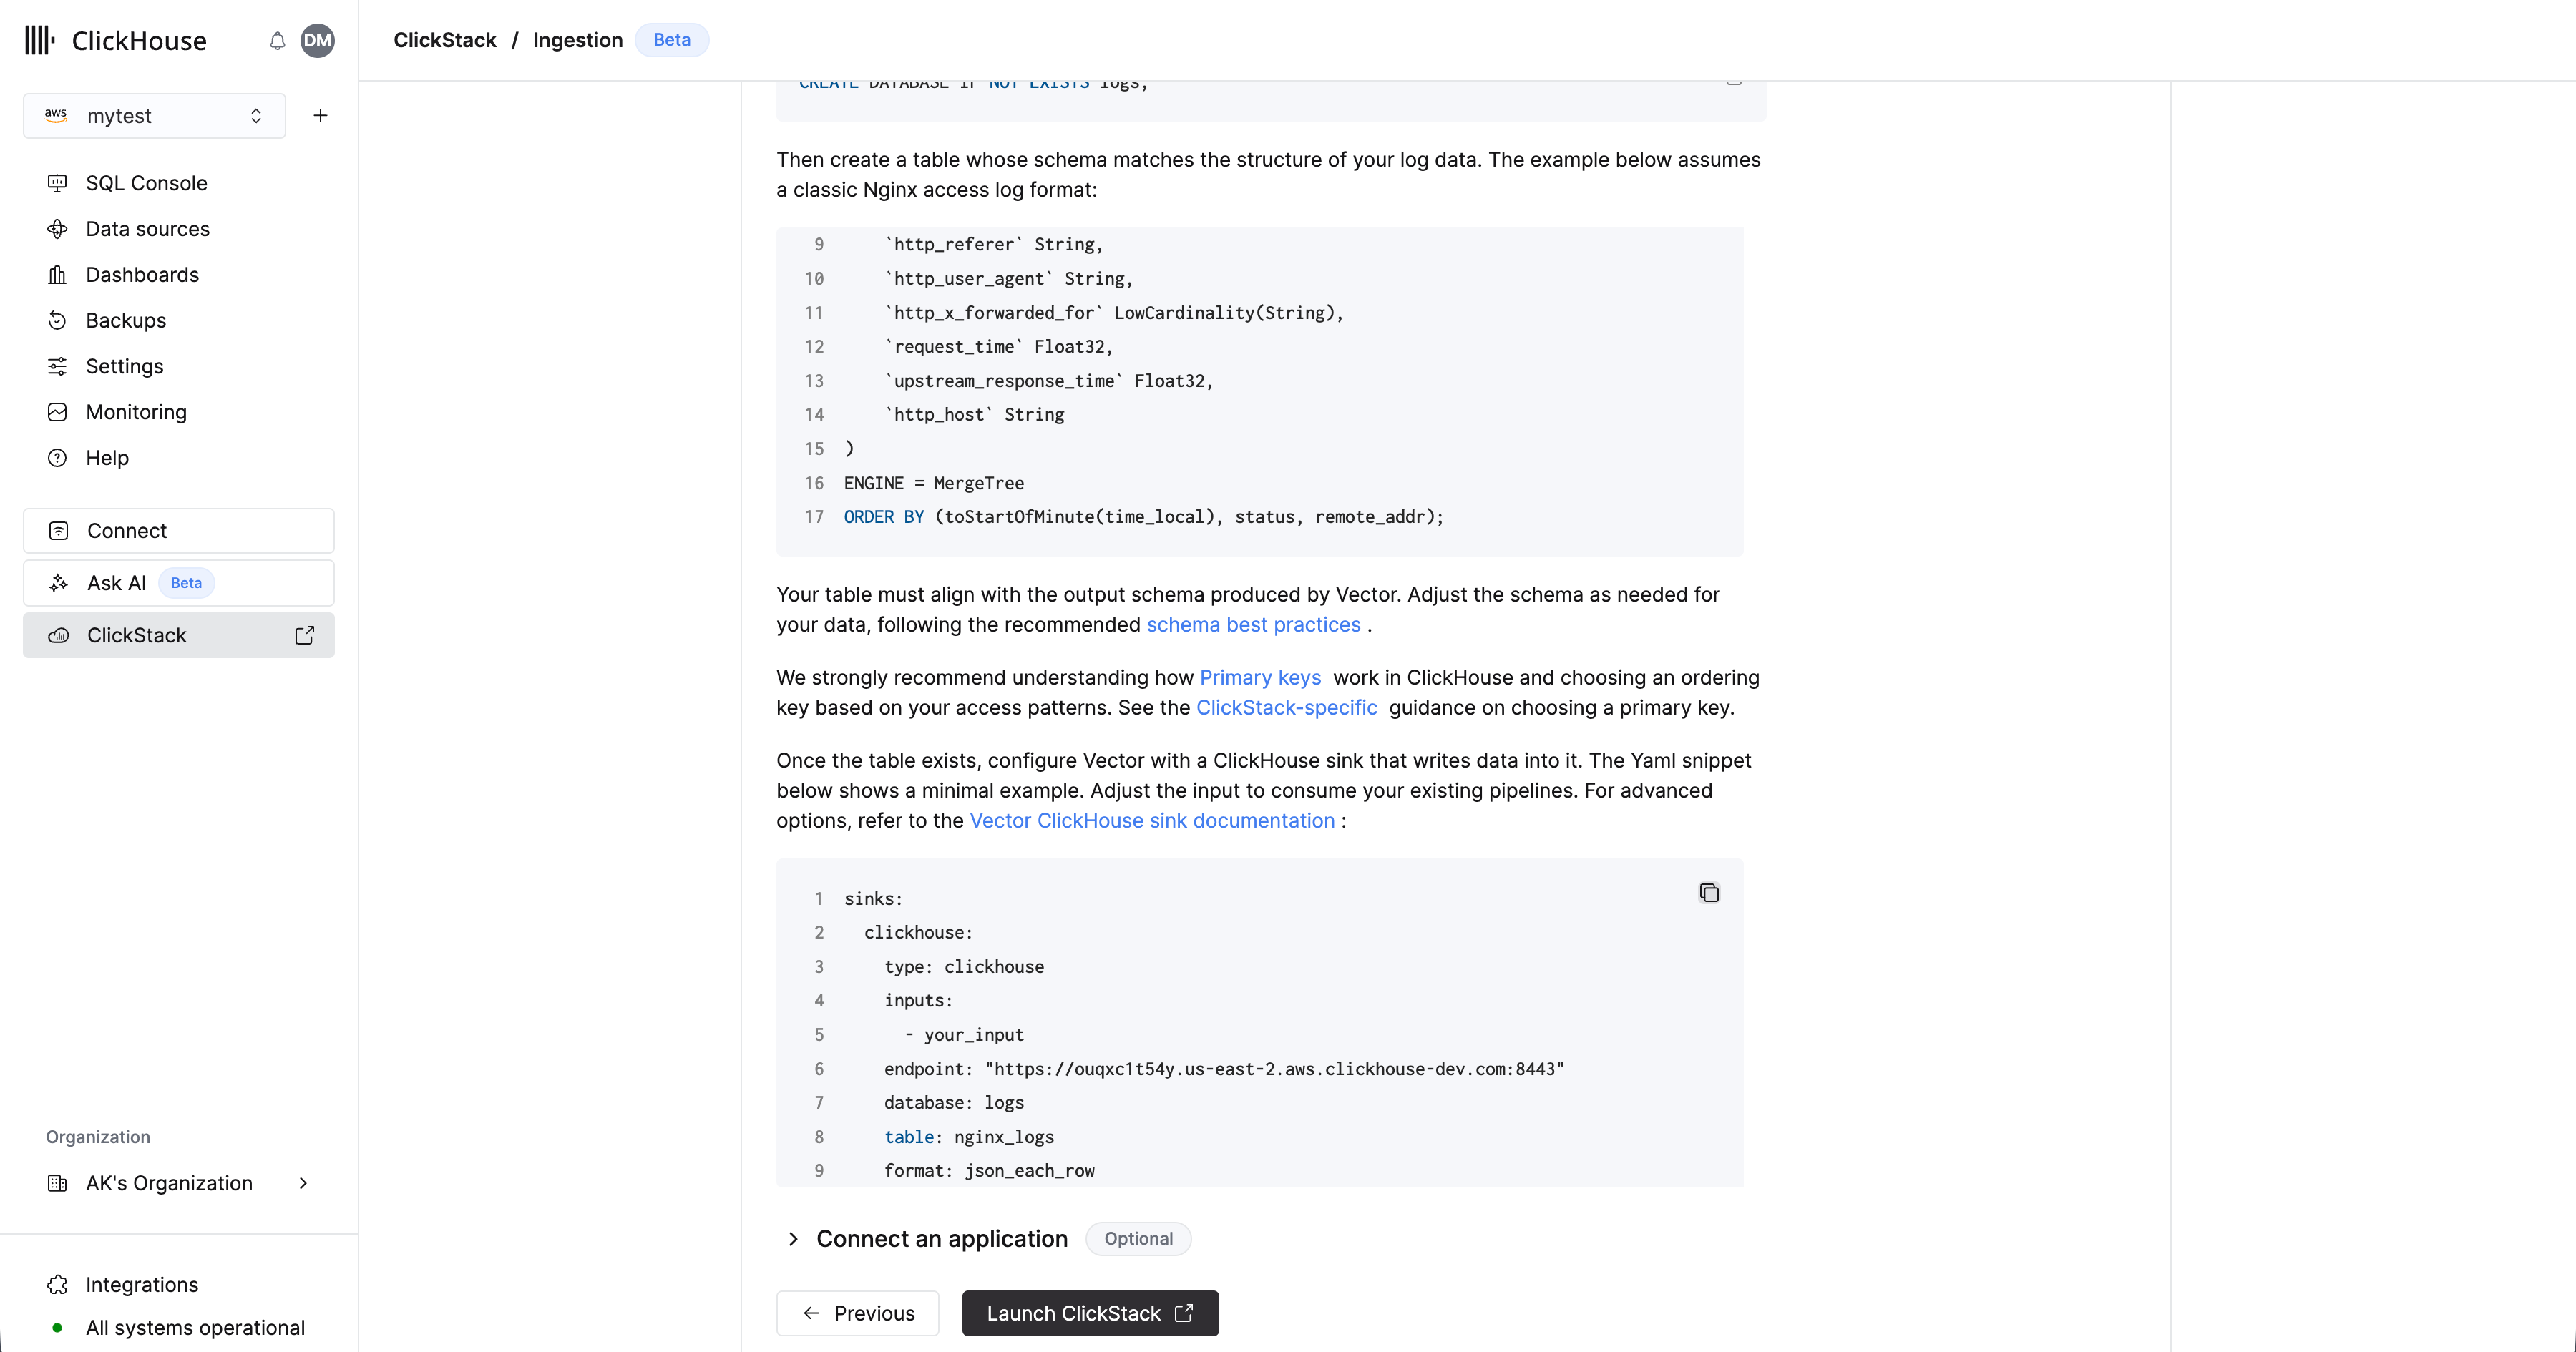Open Vector ClickHouse sink documentation link
This screenshot has width=2576, height=1352.
coord(1151,821)
